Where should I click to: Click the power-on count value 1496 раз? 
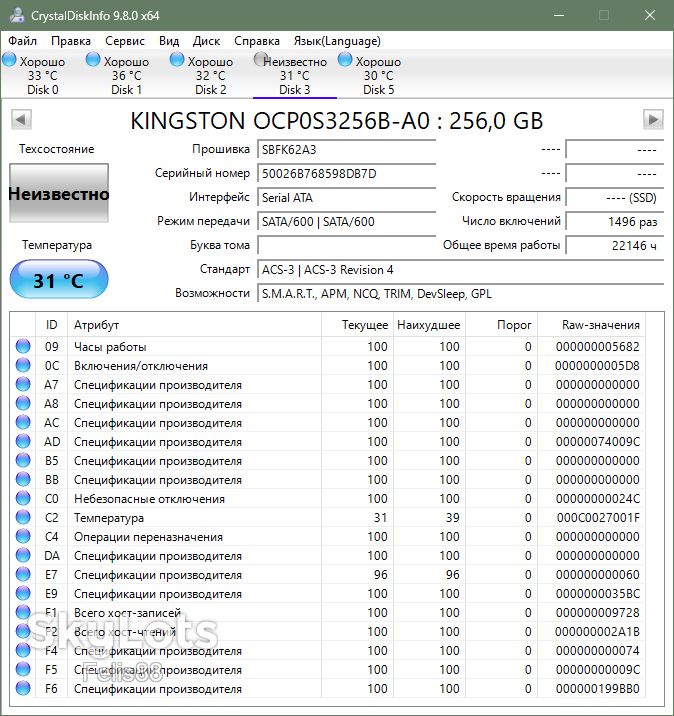tap(615, 221)
